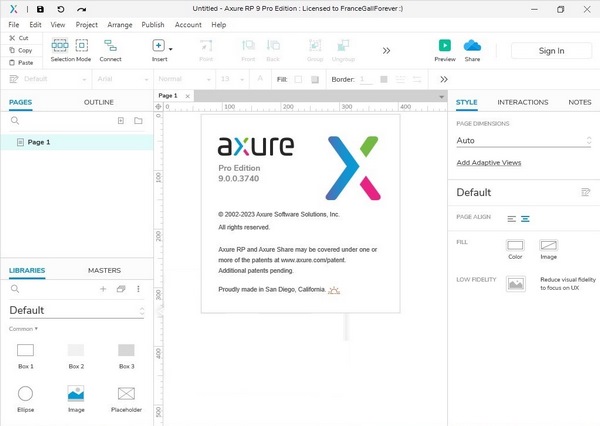
Task: Switch to the Masters tab
Action: coord(104,270)
